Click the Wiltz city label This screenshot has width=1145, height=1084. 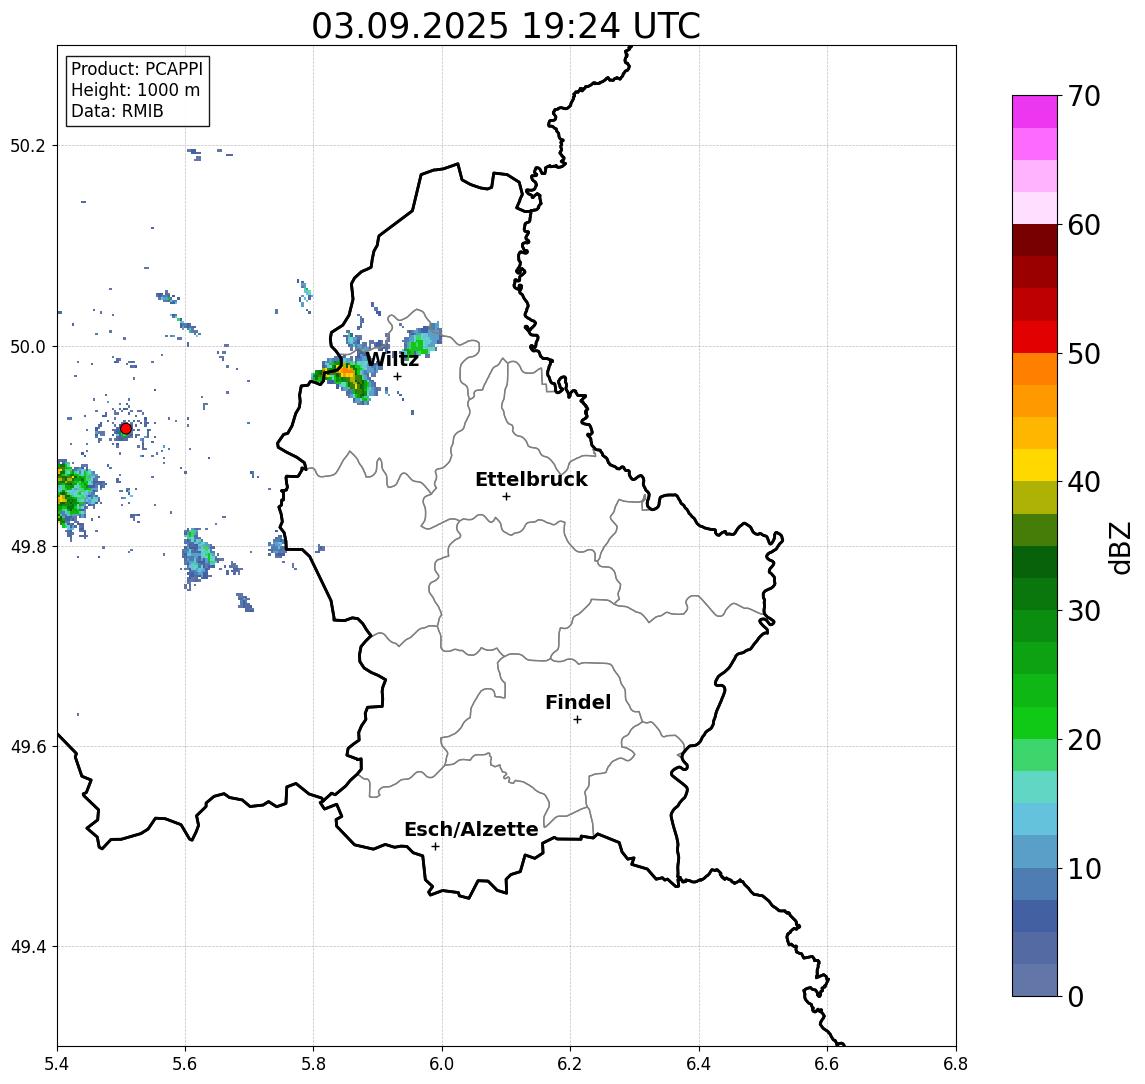click(392, 359)
